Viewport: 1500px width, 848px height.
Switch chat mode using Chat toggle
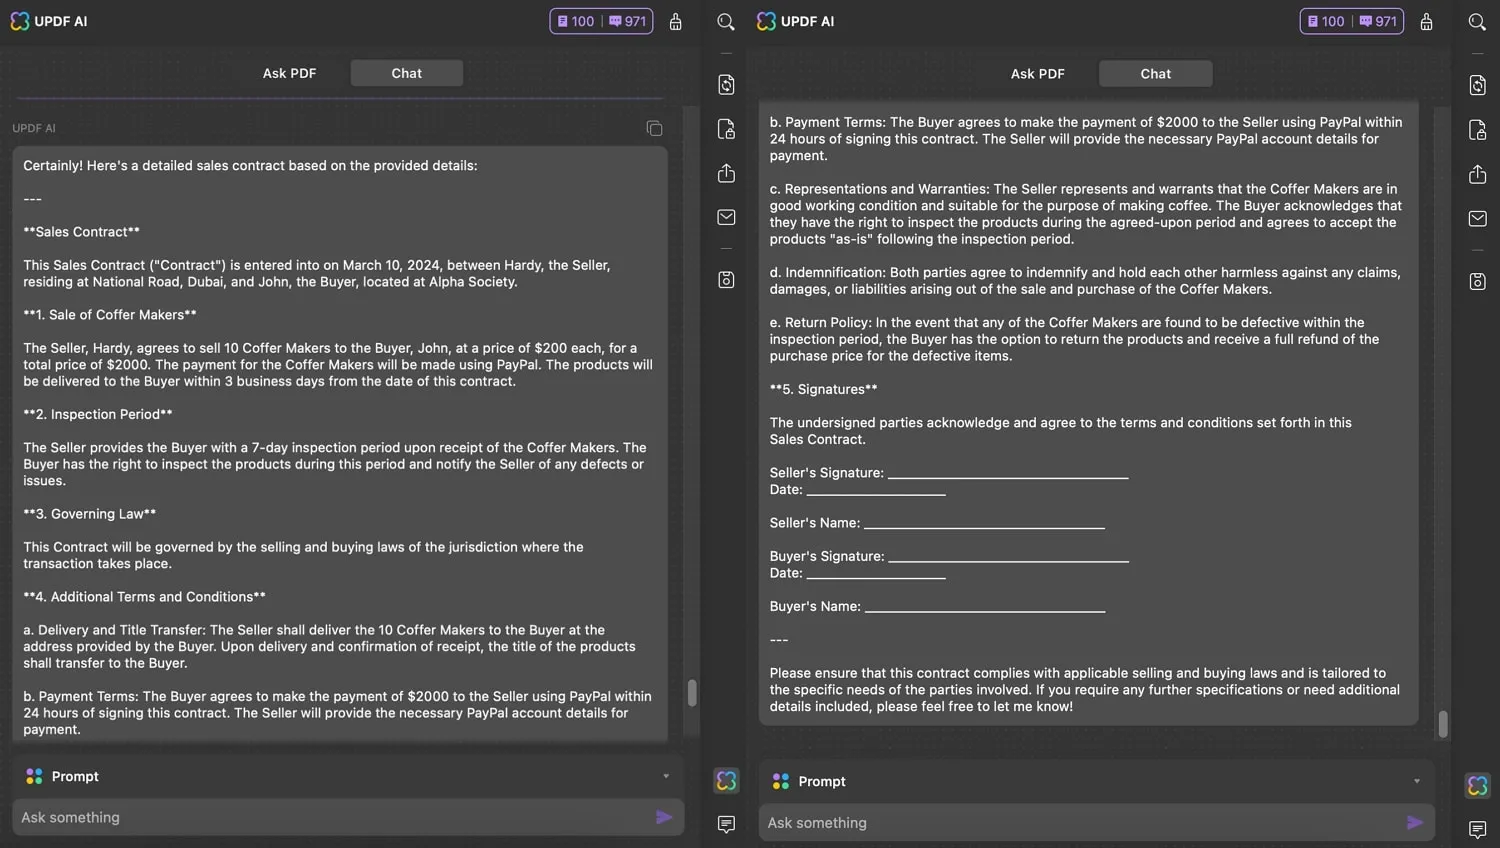click(x=406, y=72)
